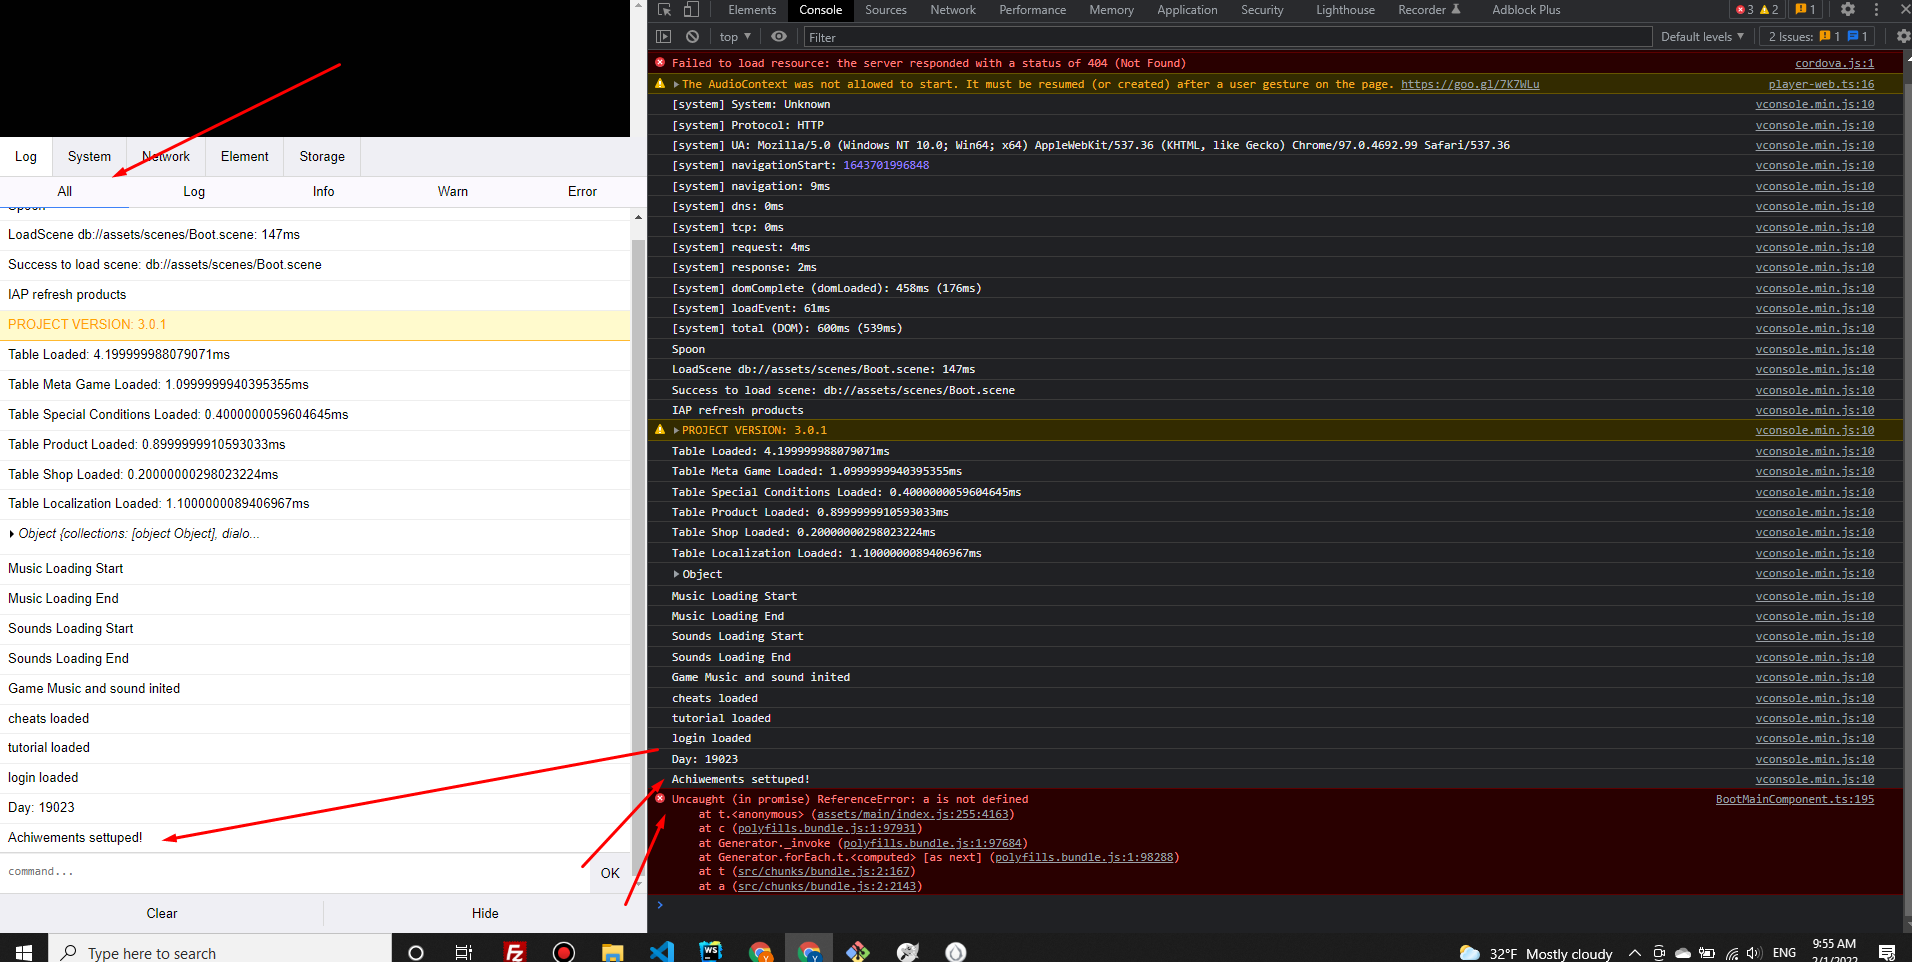Screen dimensions: 1912x962
Task: Switch to the Sources tab
Action: [x=885, y=10]
